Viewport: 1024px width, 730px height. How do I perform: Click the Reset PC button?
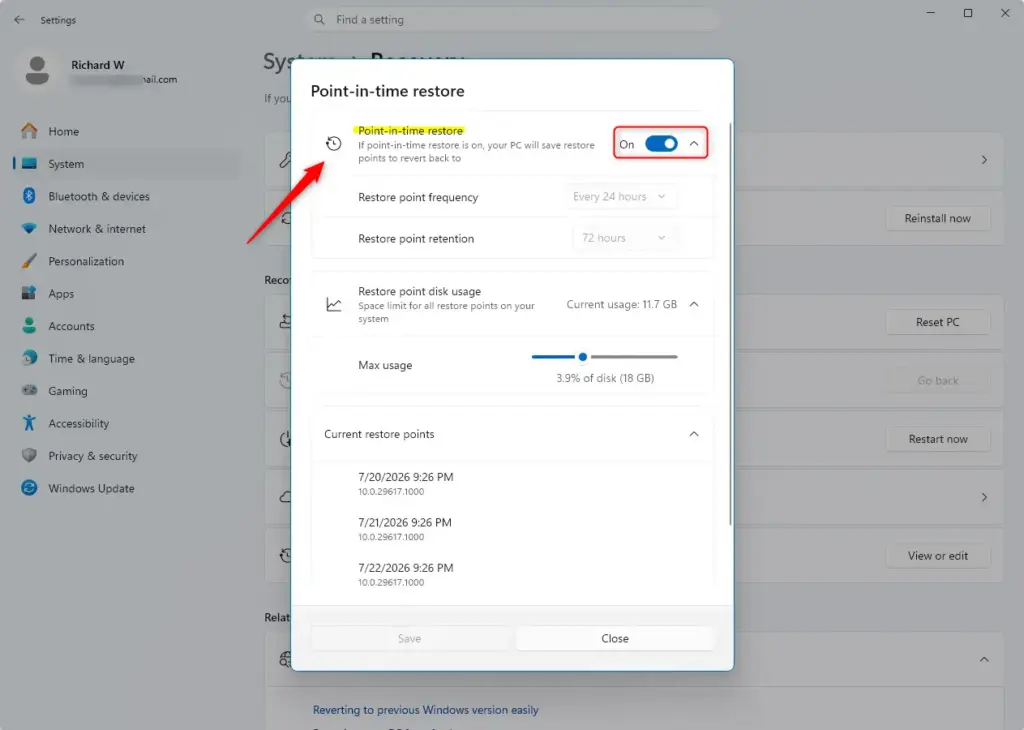[x=937, y=322]
